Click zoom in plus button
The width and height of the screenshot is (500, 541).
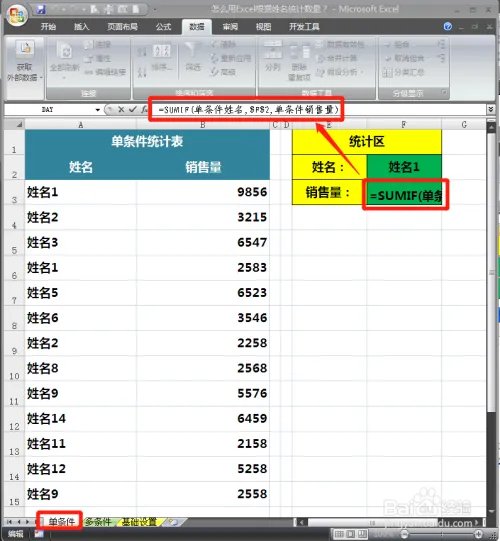point(478,534)
